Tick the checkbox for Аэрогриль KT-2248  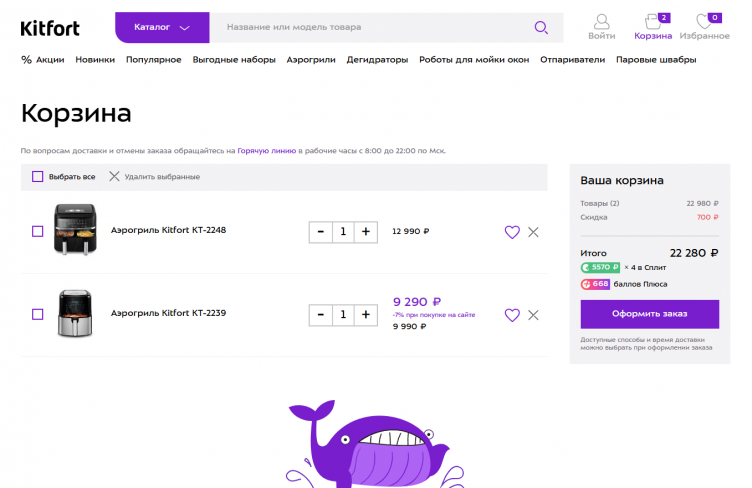coord(38,231)
